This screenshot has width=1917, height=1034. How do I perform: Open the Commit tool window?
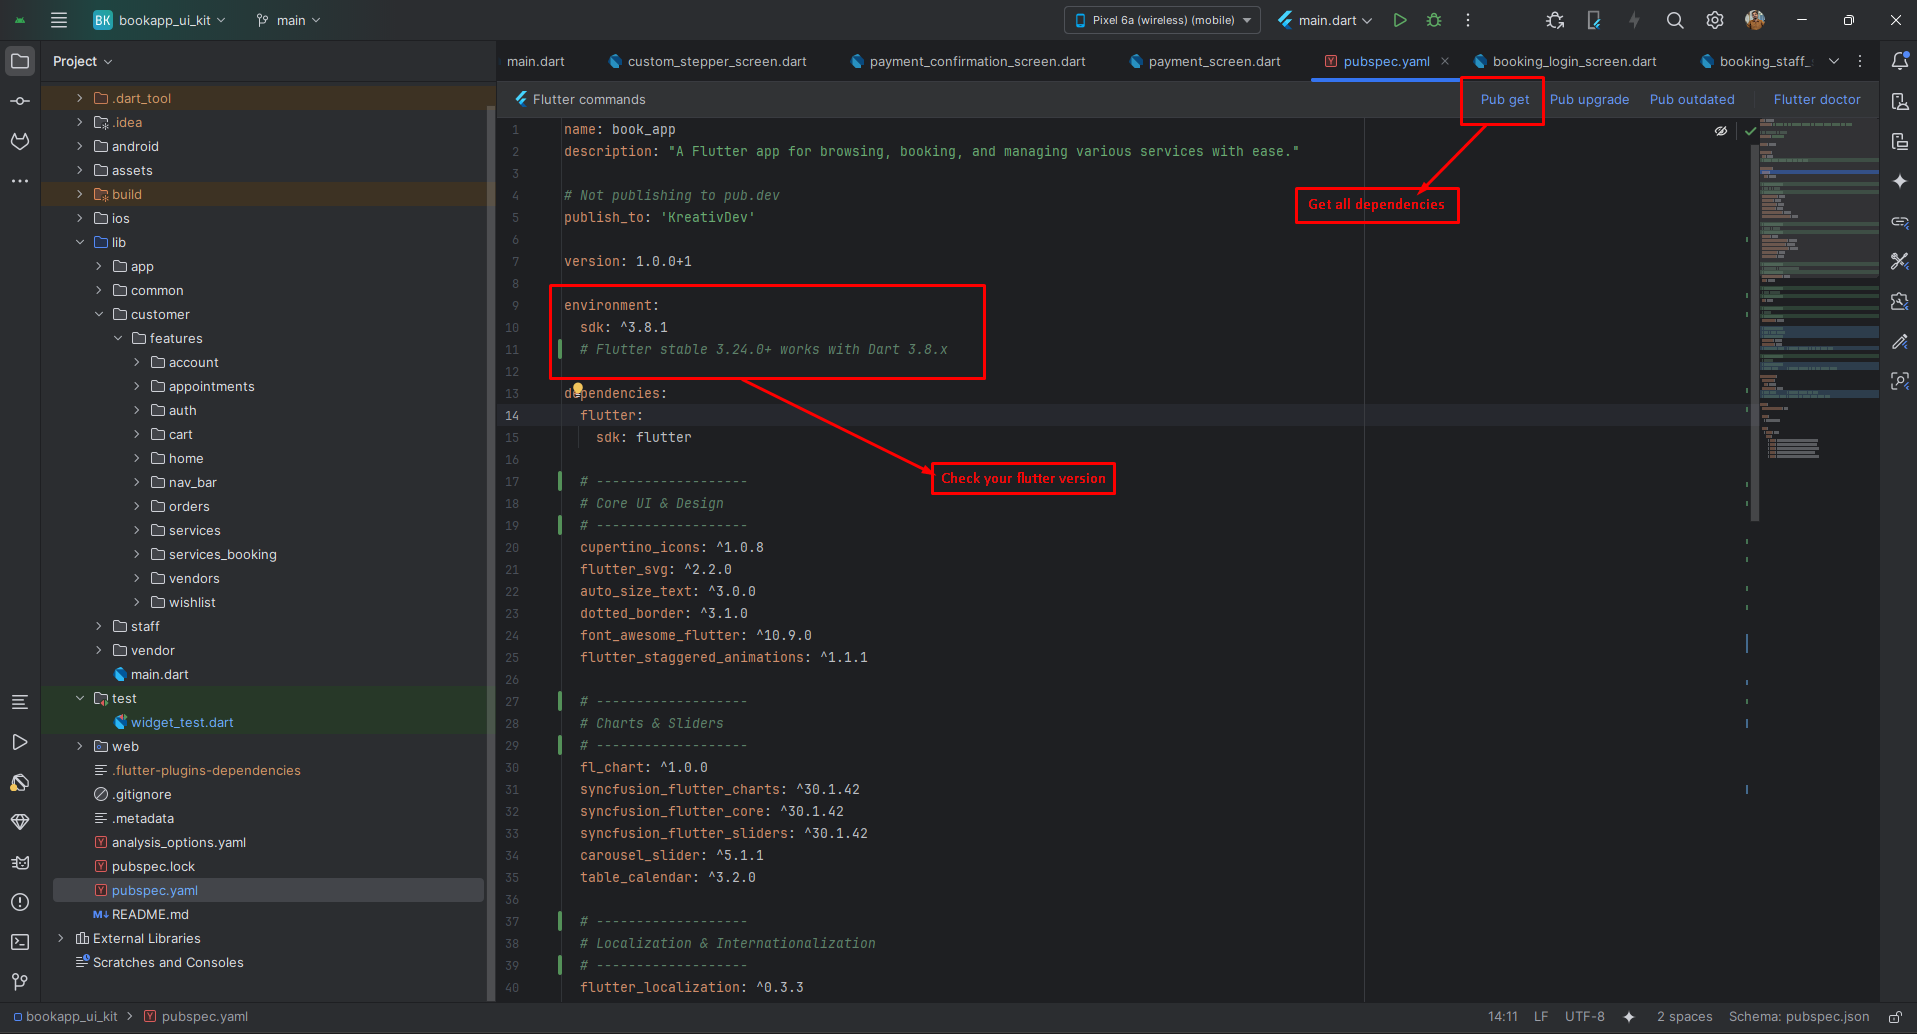tap(20, 101)
